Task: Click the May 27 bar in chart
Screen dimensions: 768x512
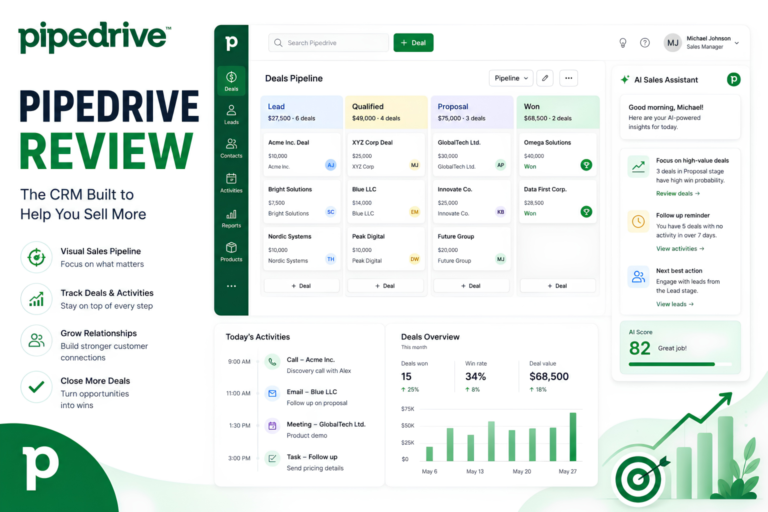Action: (x=573, y=437)
